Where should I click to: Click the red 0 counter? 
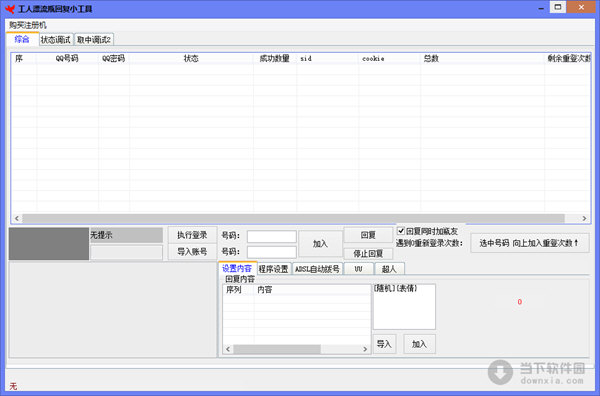tap(520, 302)
